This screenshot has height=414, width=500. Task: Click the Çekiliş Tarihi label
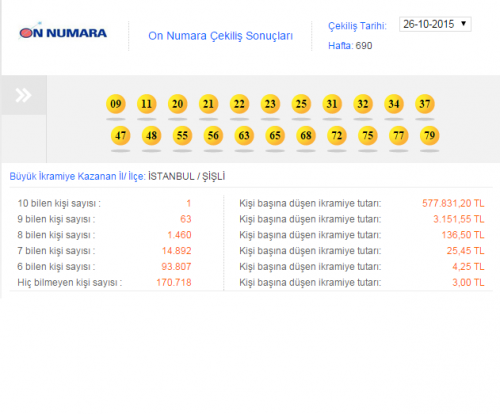[x=357, y=26]
